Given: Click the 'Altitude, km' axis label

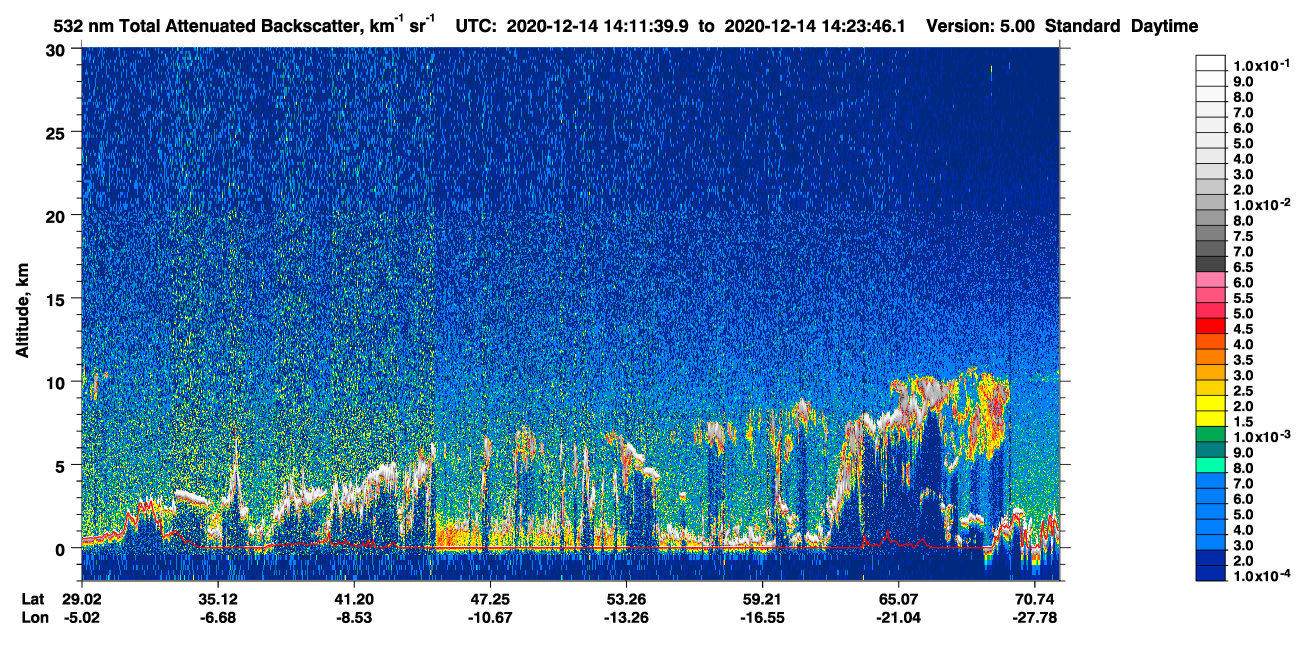Looking at the screenshot, I should point(24,311).
